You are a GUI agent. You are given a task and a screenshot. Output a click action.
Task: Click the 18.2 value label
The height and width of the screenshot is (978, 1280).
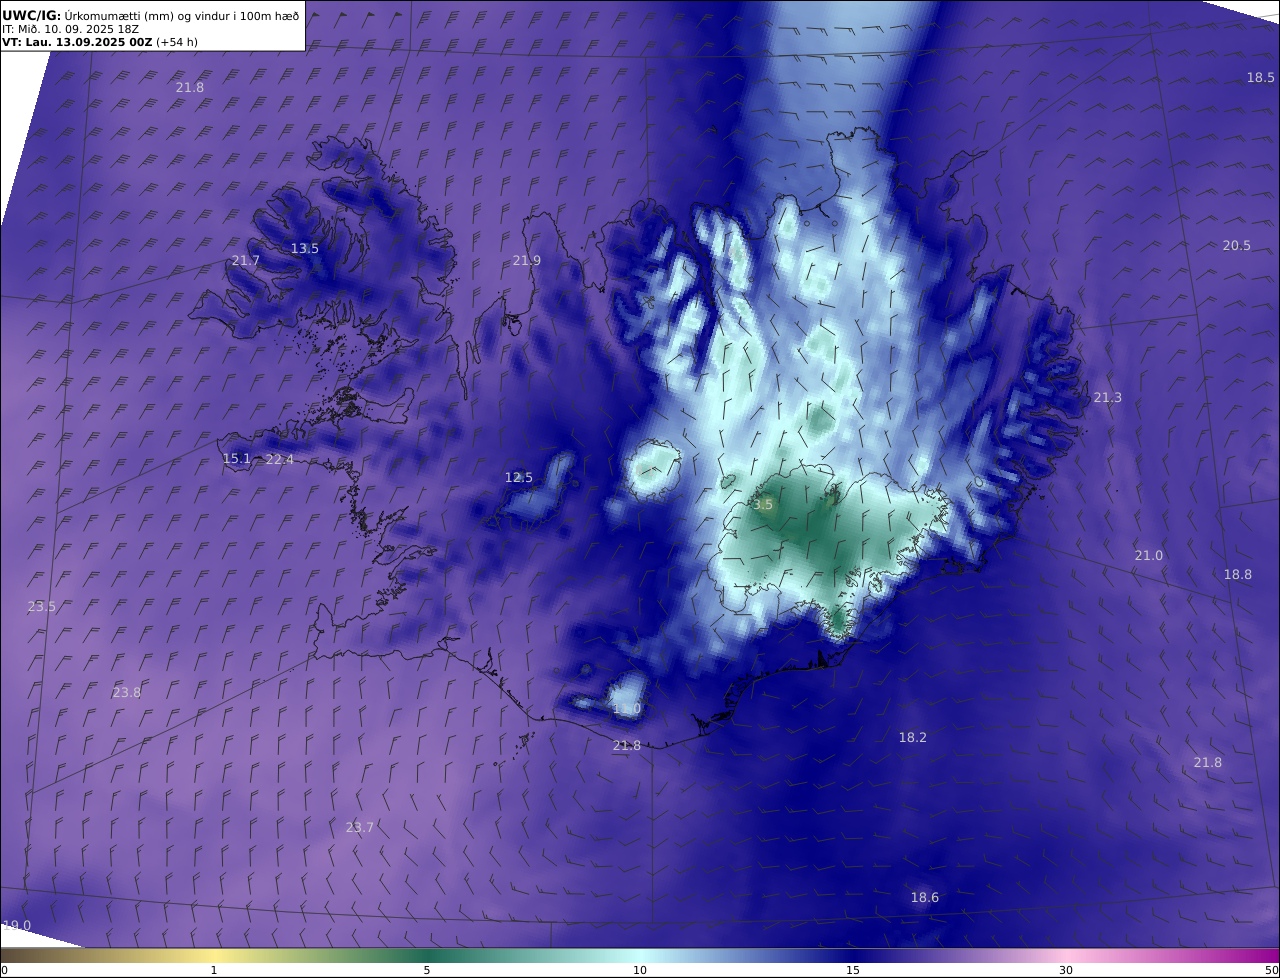(x=912, y=738)
